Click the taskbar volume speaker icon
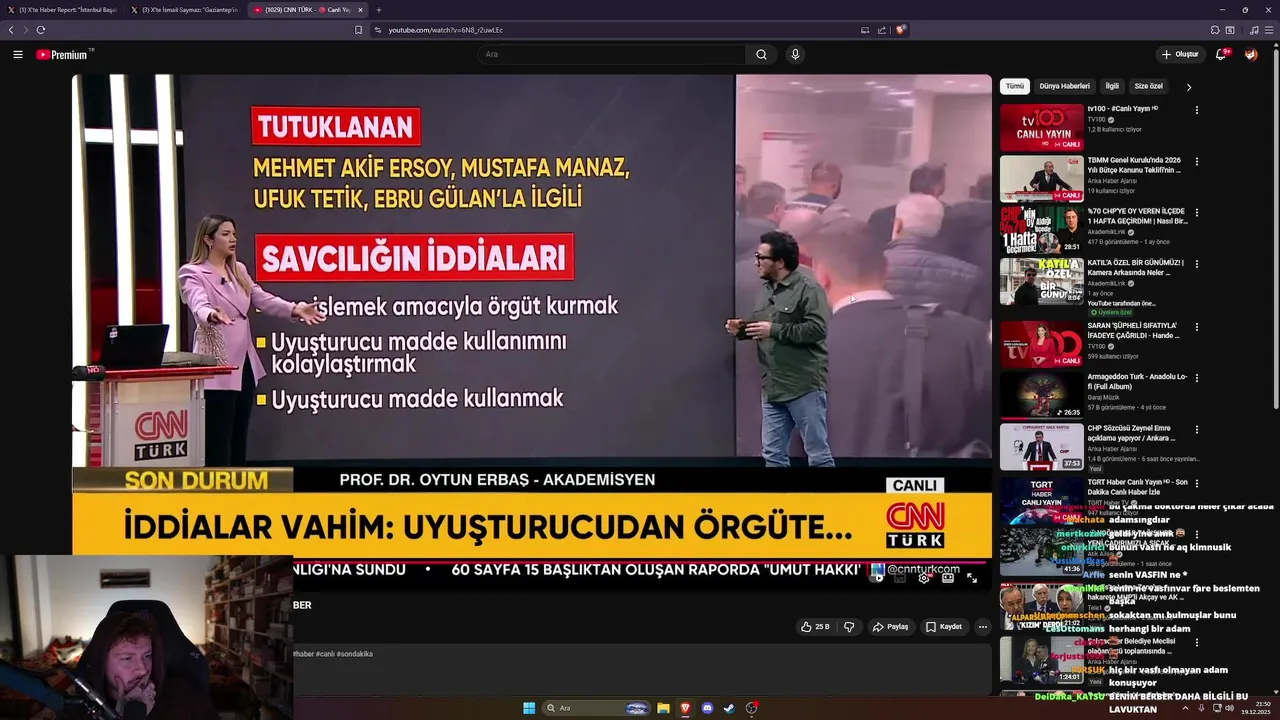This screenshot has width=1280, height=720. (1229, 708)
